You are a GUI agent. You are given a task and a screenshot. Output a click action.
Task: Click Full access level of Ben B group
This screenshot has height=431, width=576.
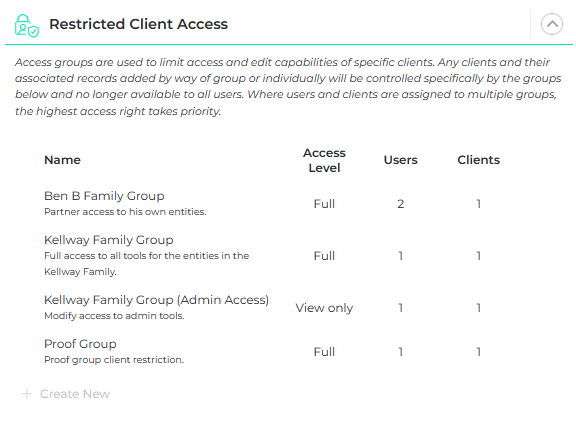324,204
